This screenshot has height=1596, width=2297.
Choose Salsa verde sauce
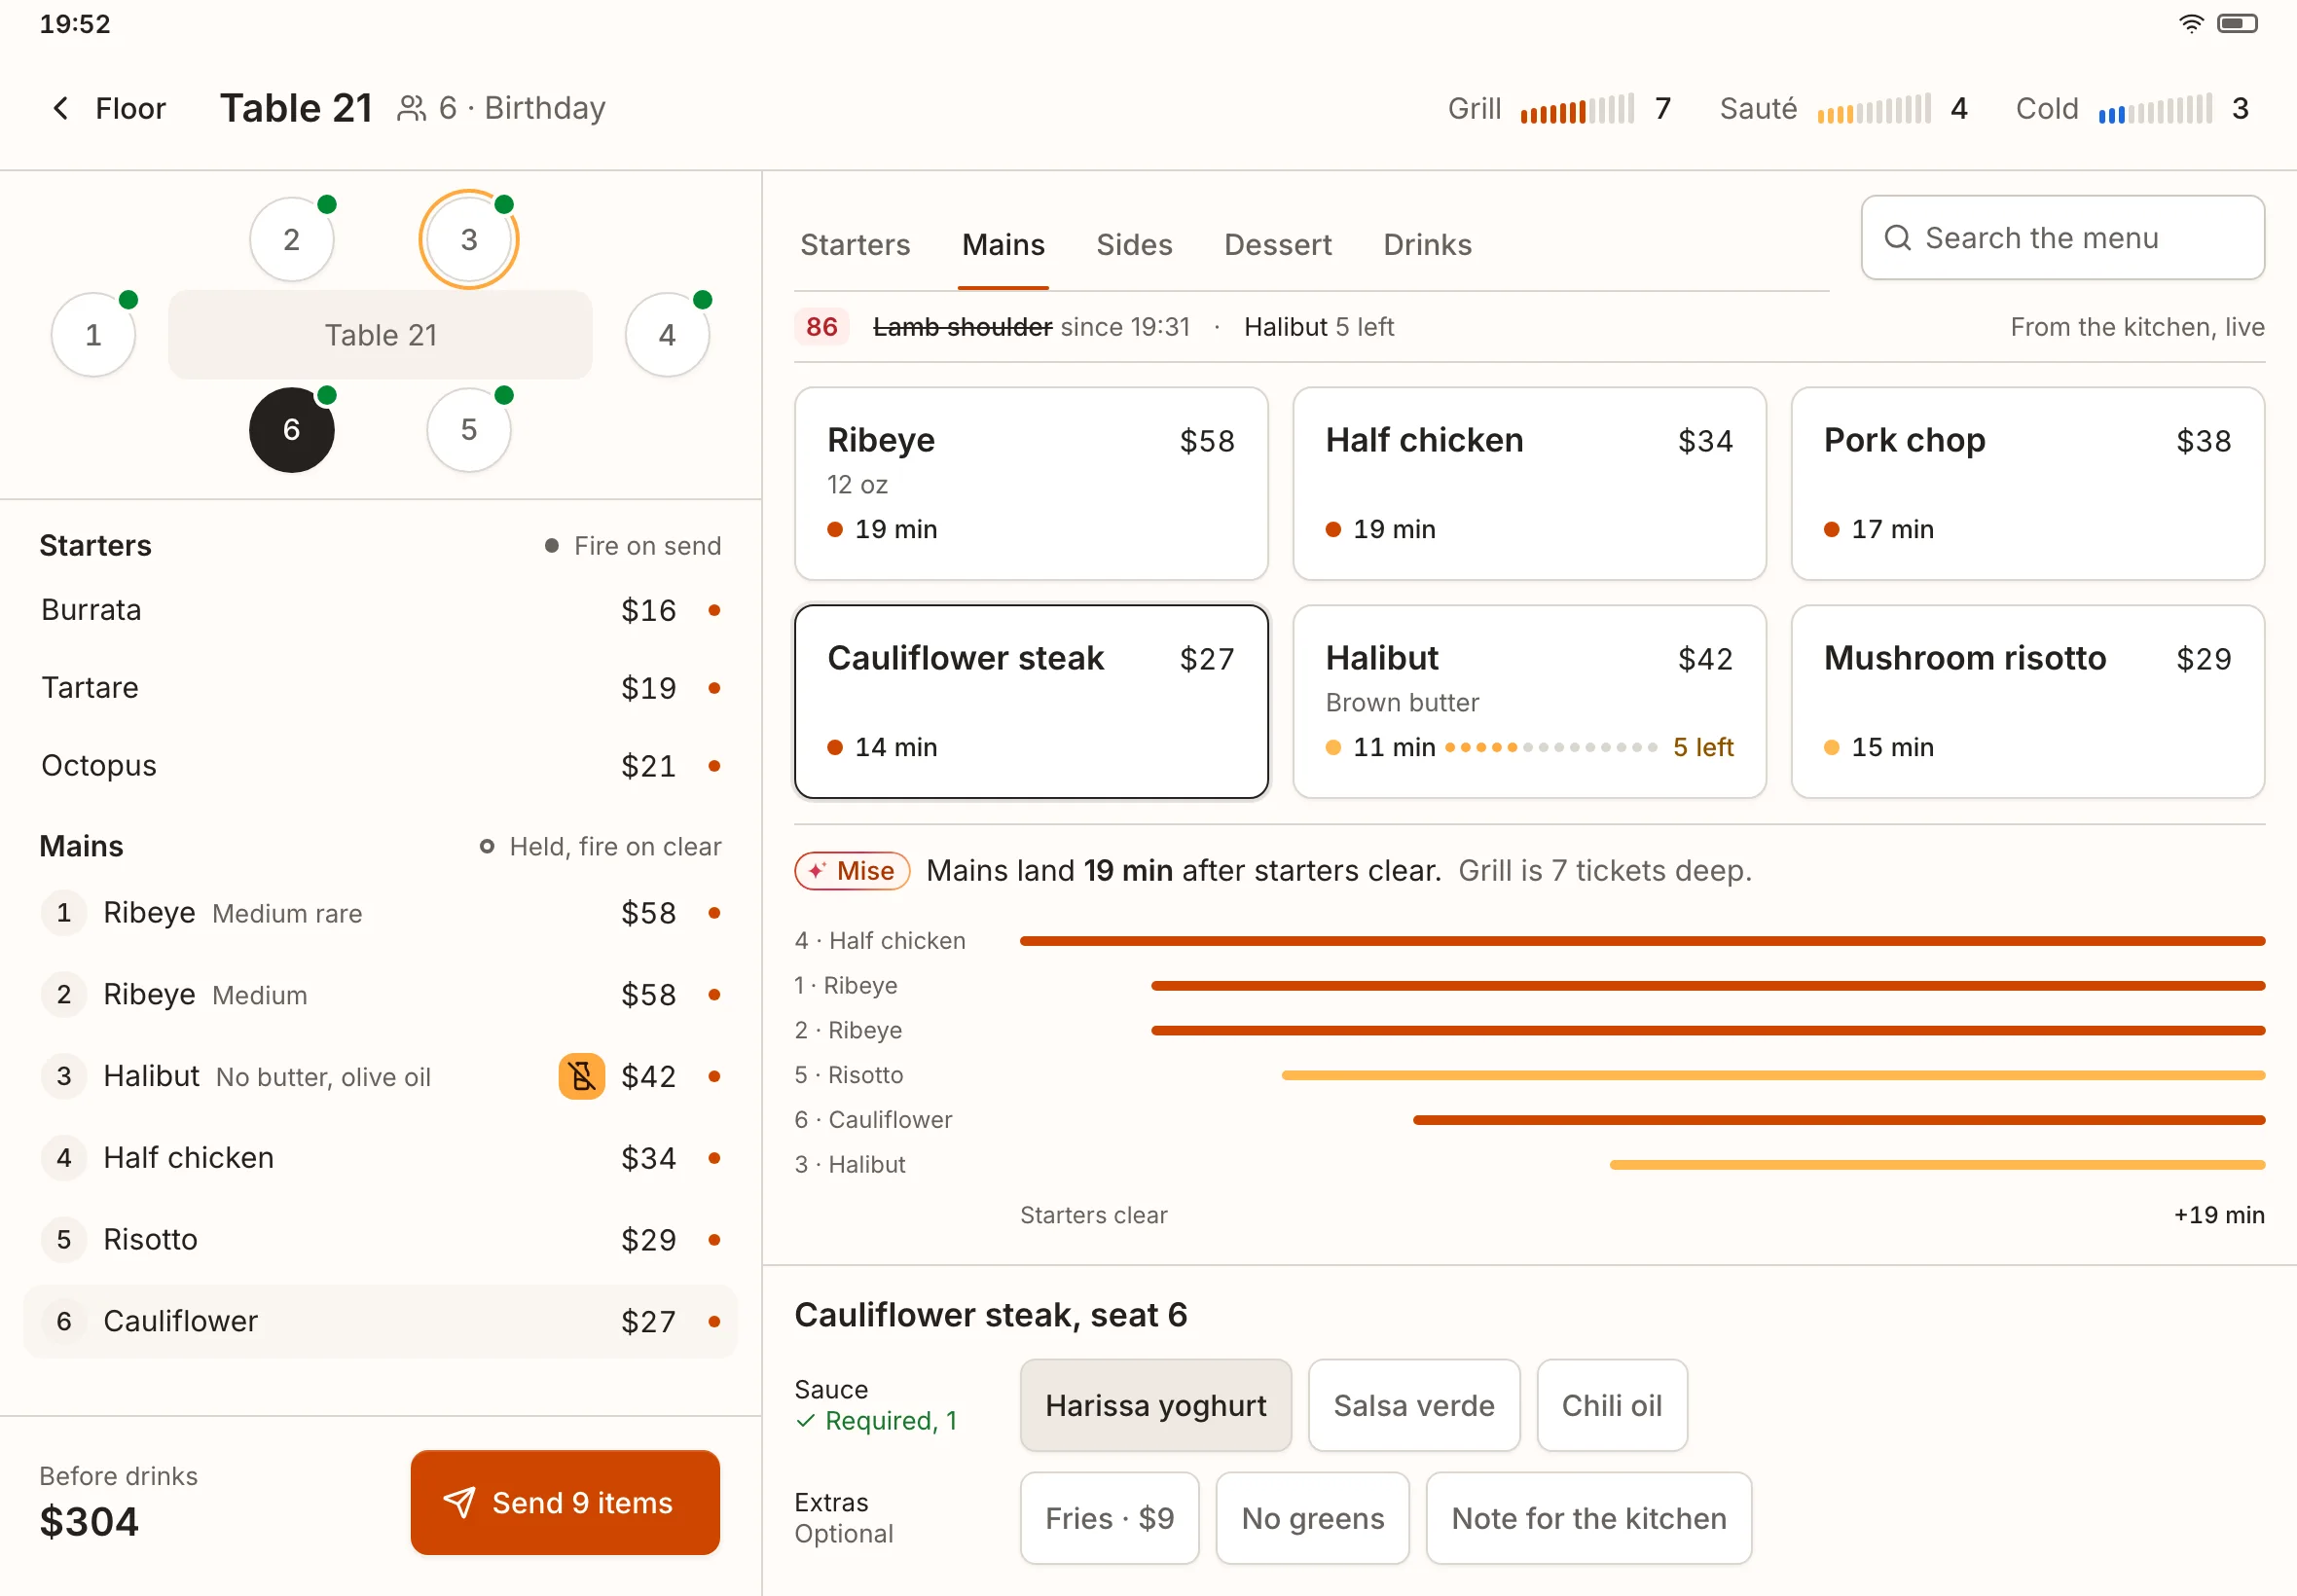[x=1413, y=1405]
